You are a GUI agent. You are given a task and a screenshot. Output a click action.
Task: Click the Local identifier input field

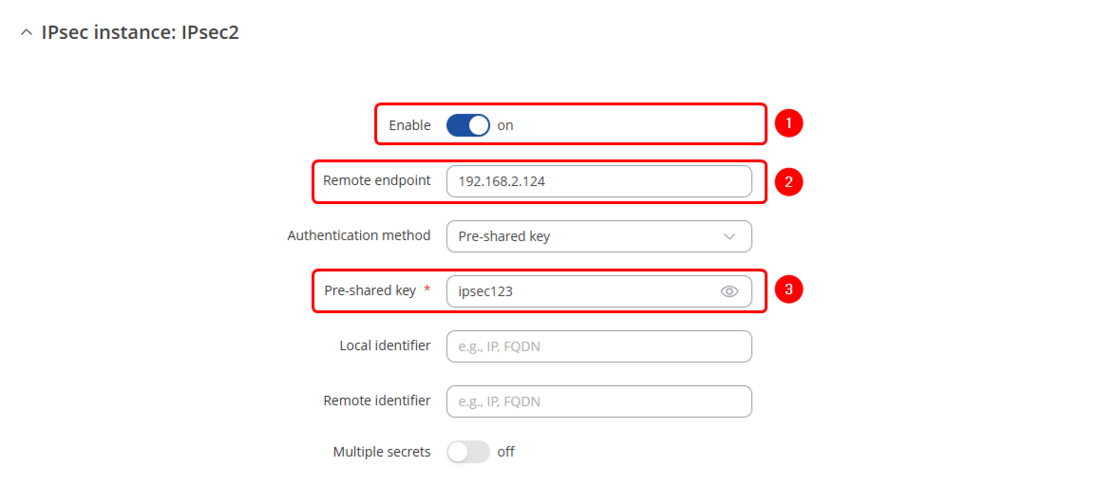pos(598,346)
